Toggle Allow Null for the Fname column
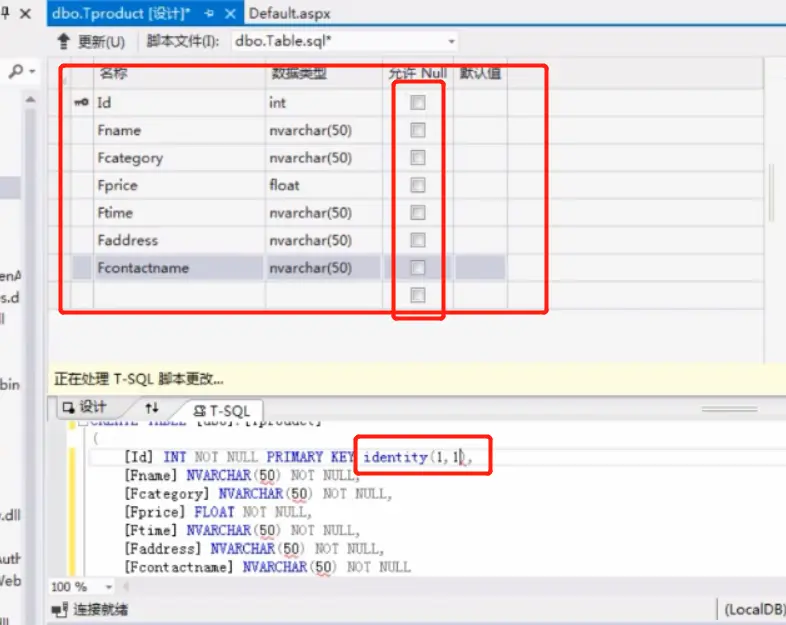Viewport: 786px width, 625px height. [418, 130]
